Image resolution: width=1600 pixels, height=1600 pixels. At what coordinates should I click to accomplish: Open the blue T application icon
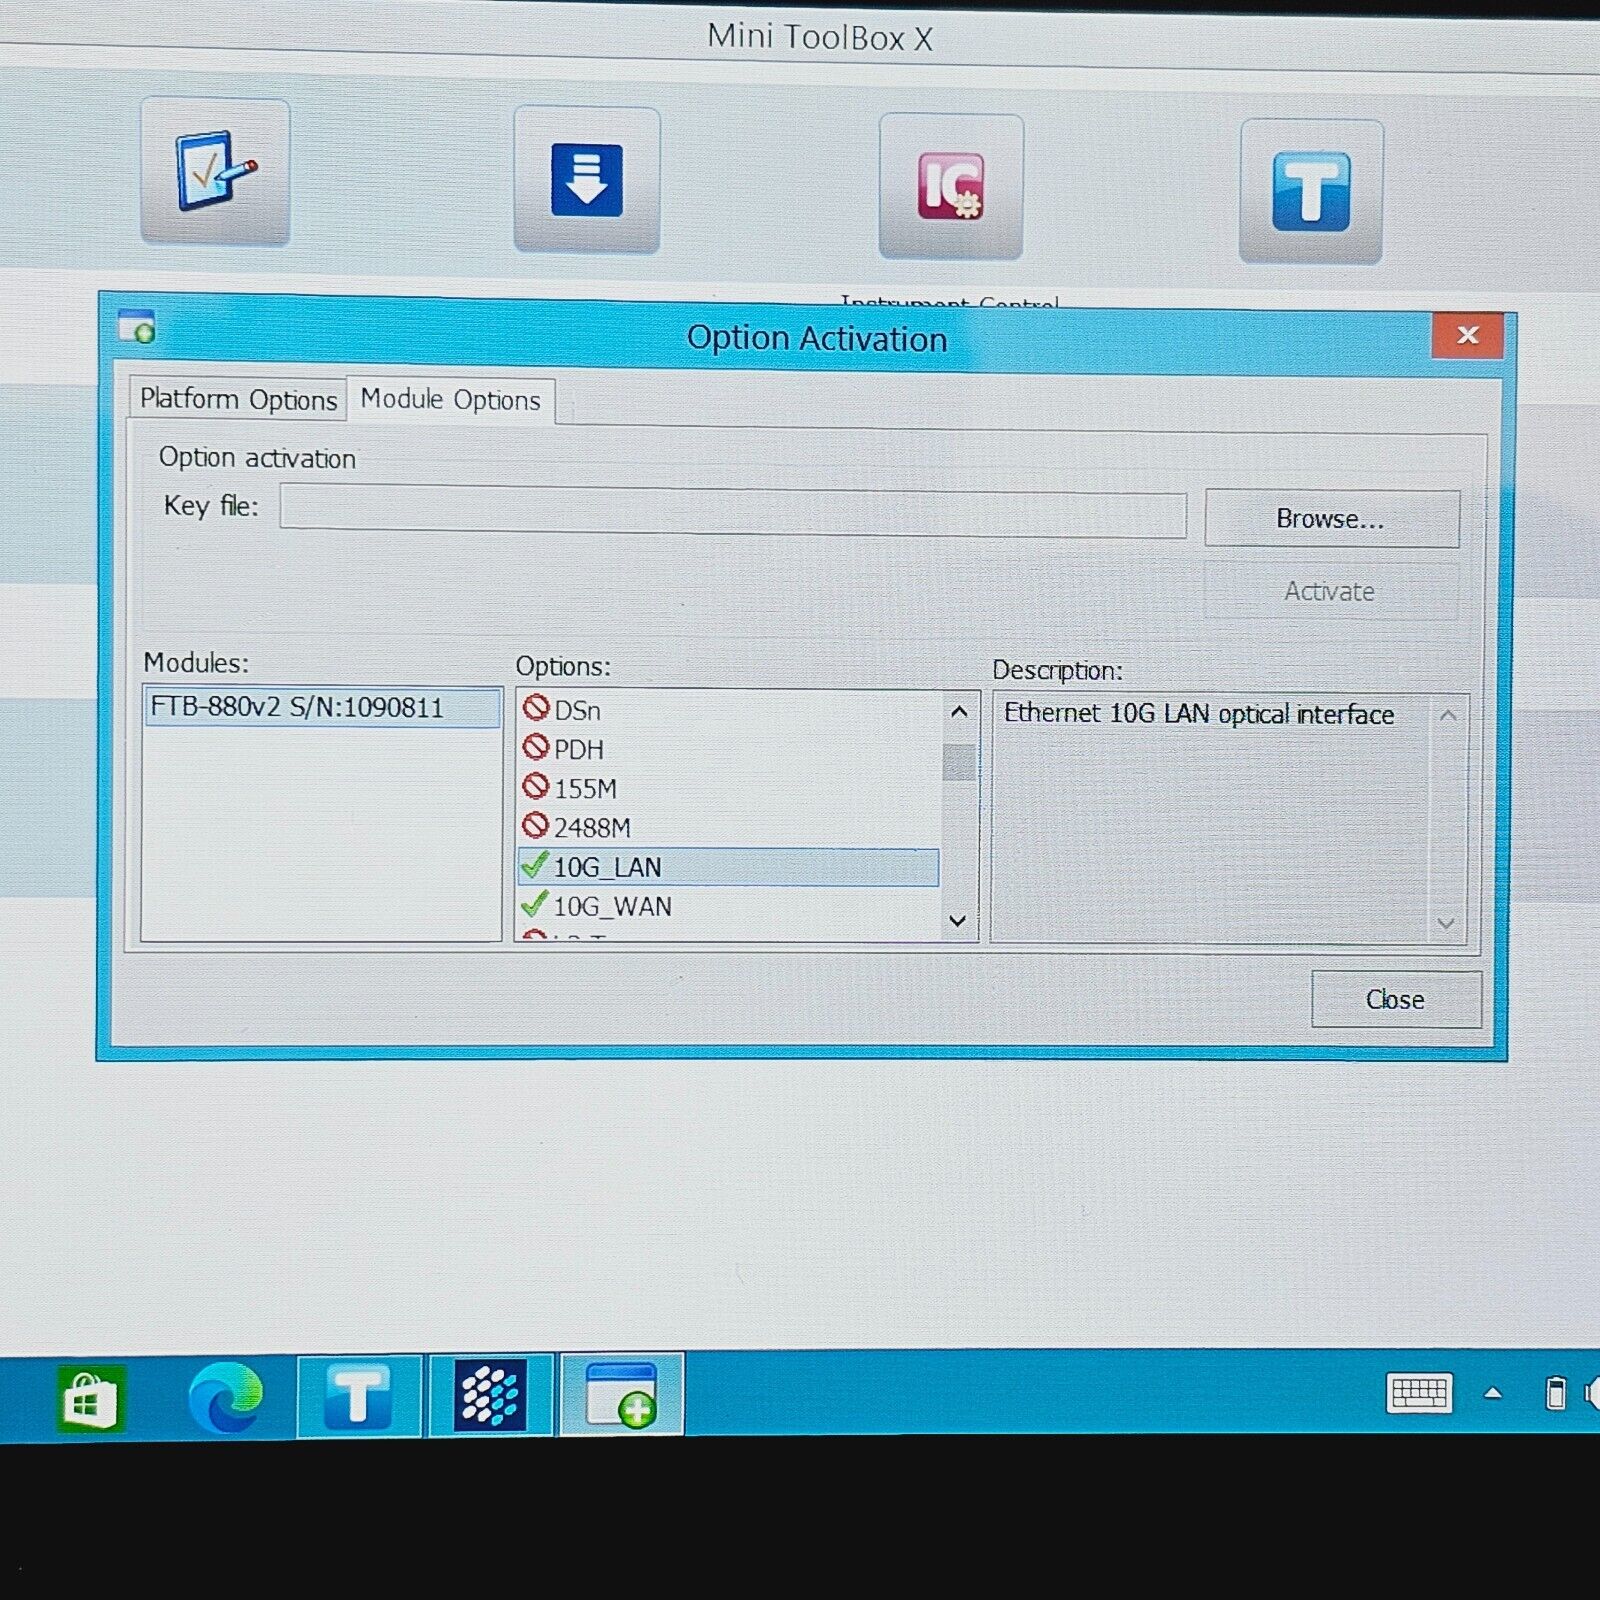click(1311, 191)
